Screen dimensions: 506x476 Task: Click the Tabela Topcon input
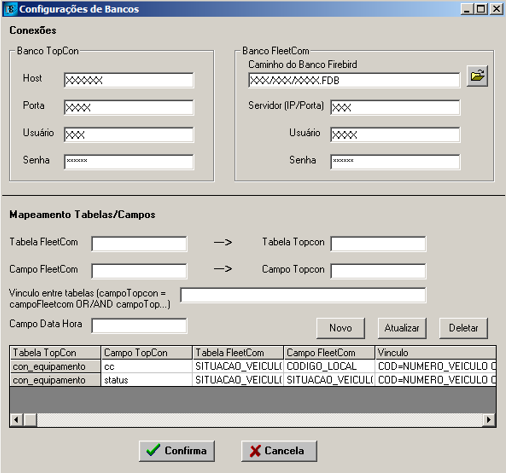378,244
